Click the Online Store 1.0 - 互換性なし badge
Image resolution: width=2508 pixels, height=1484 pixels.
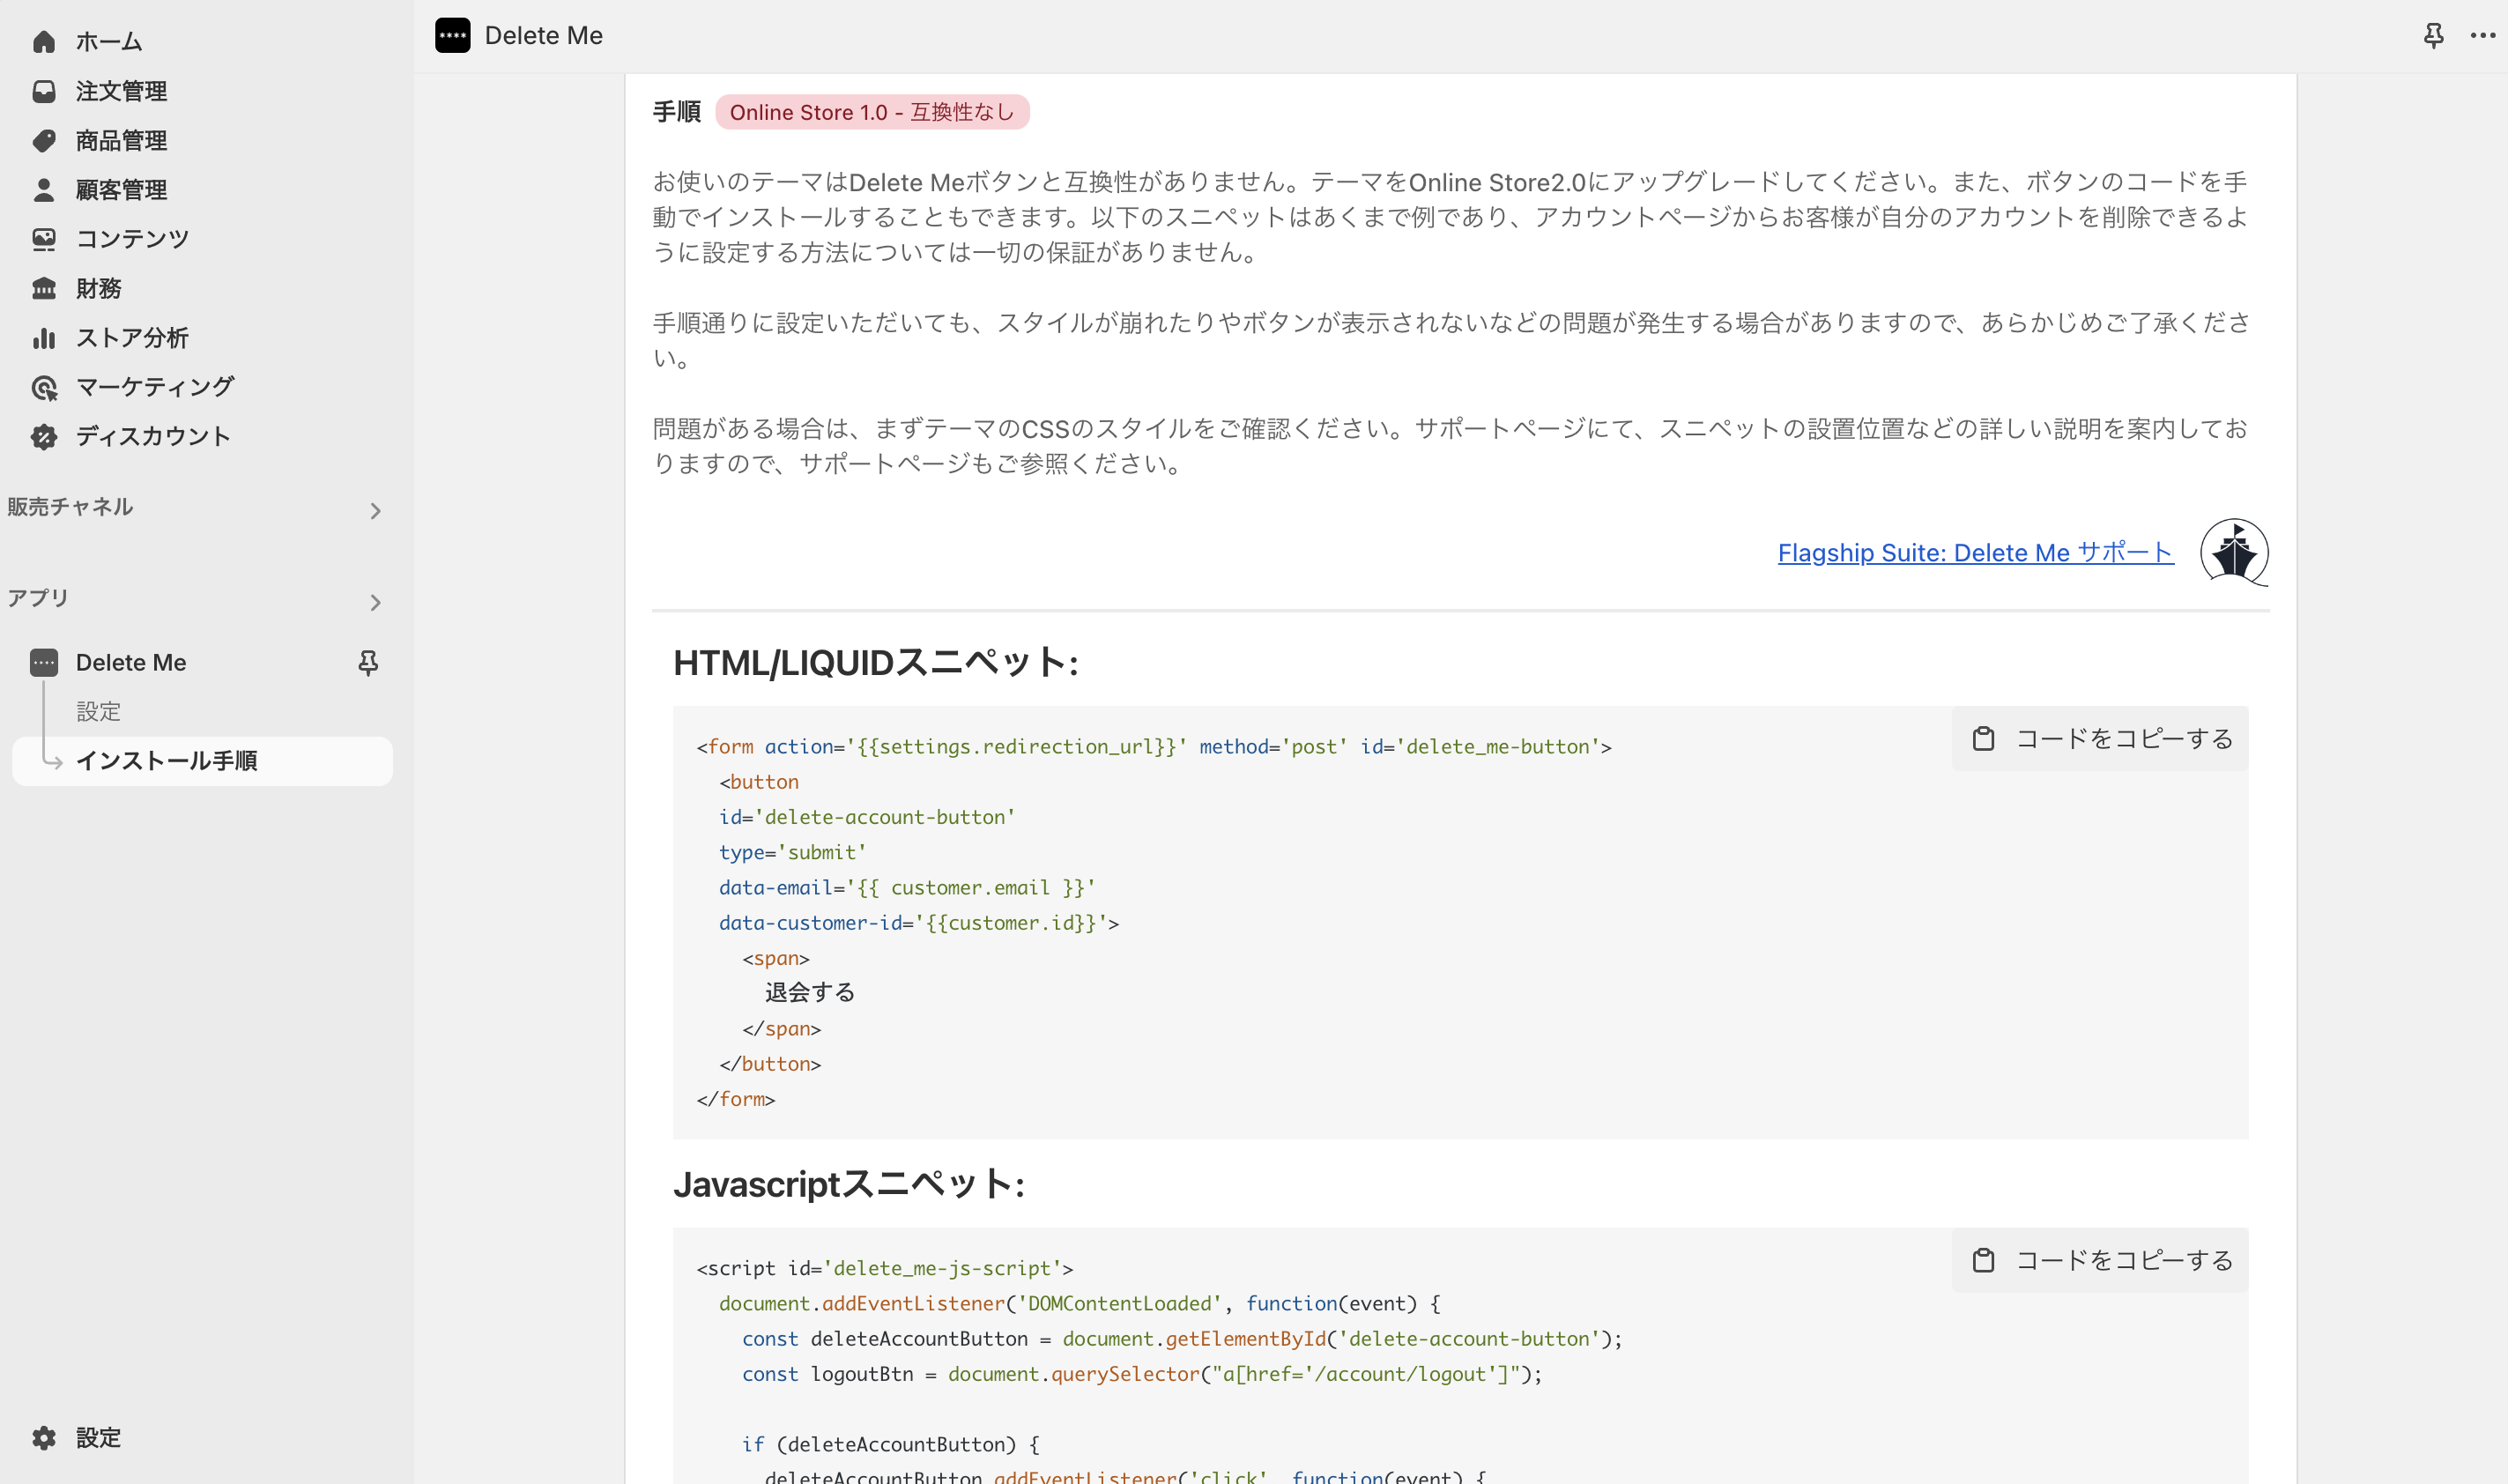pyautogui.click(x=871, y=112)
